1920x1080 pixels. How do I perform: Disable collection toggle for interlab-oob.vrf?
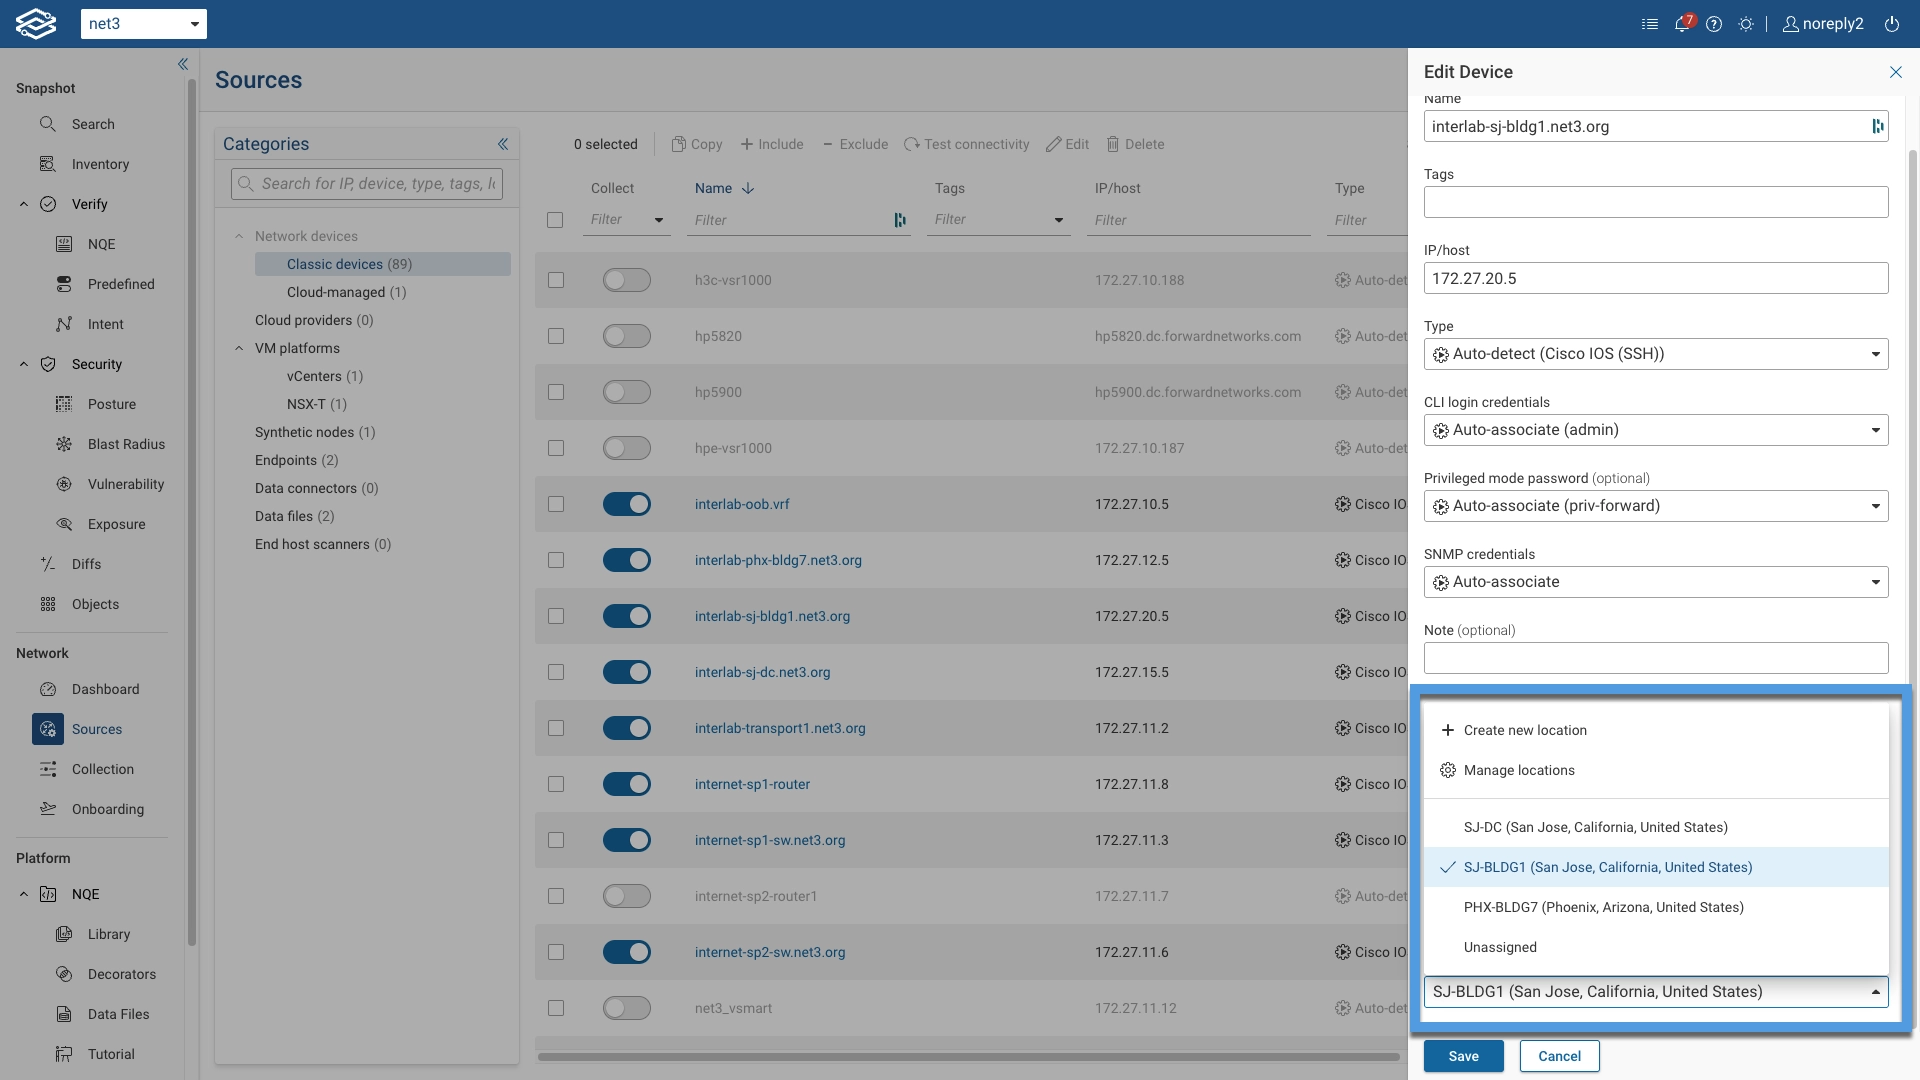click(x=627, y=504)
